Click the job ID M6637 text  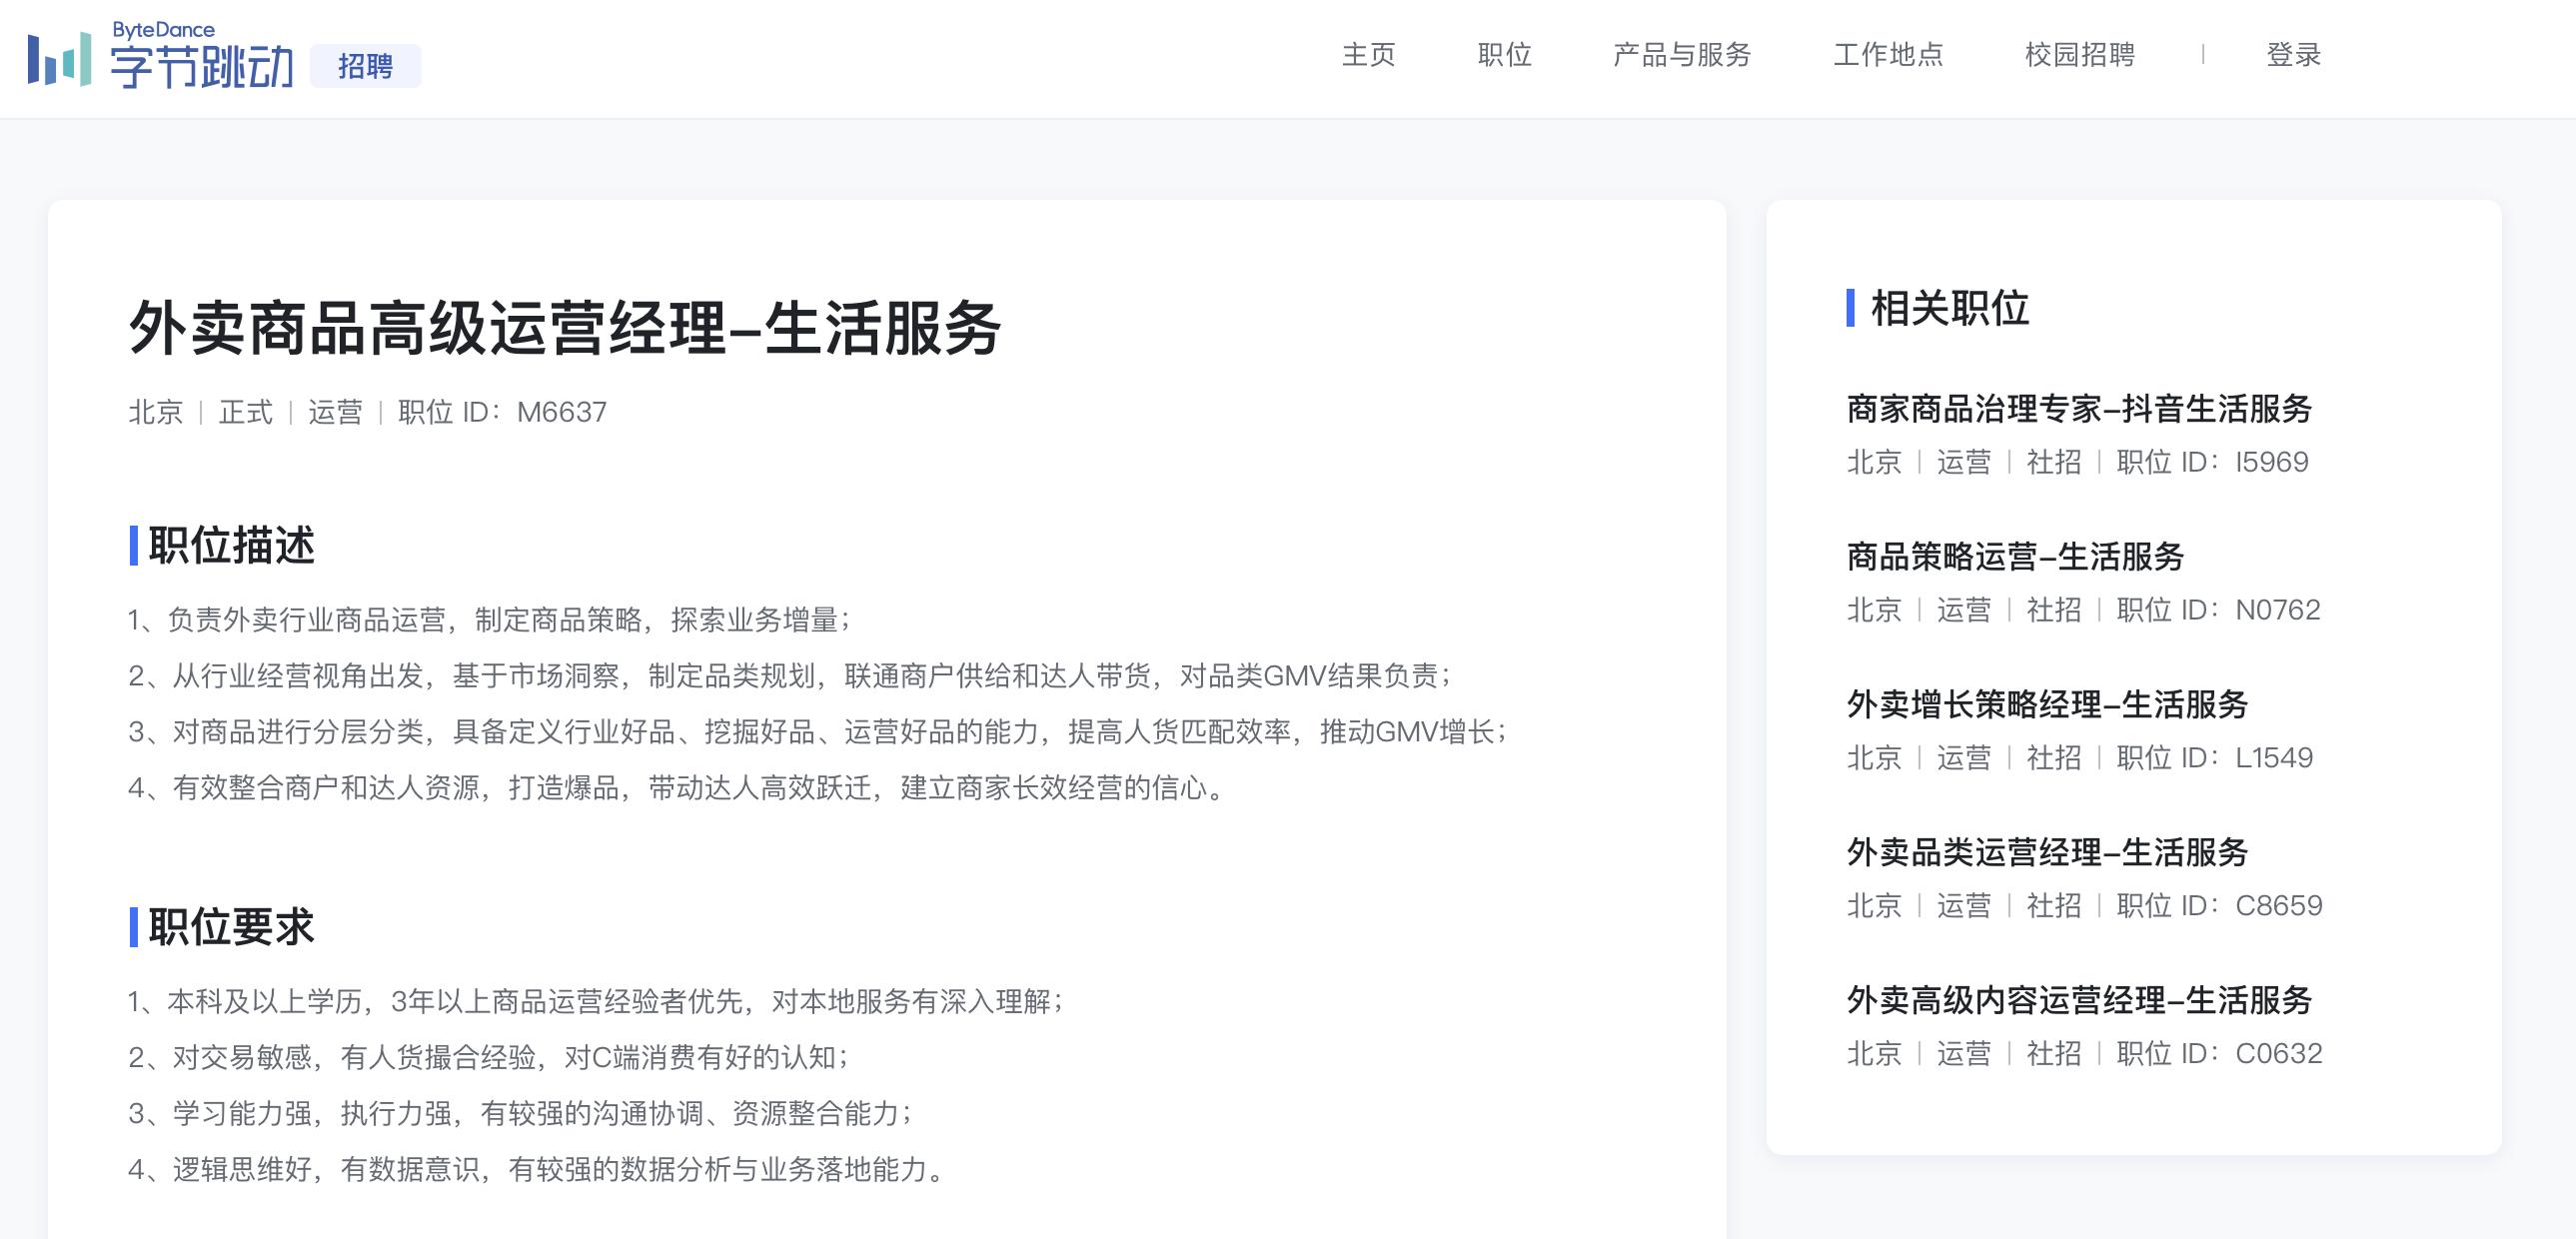pos(560,411)
